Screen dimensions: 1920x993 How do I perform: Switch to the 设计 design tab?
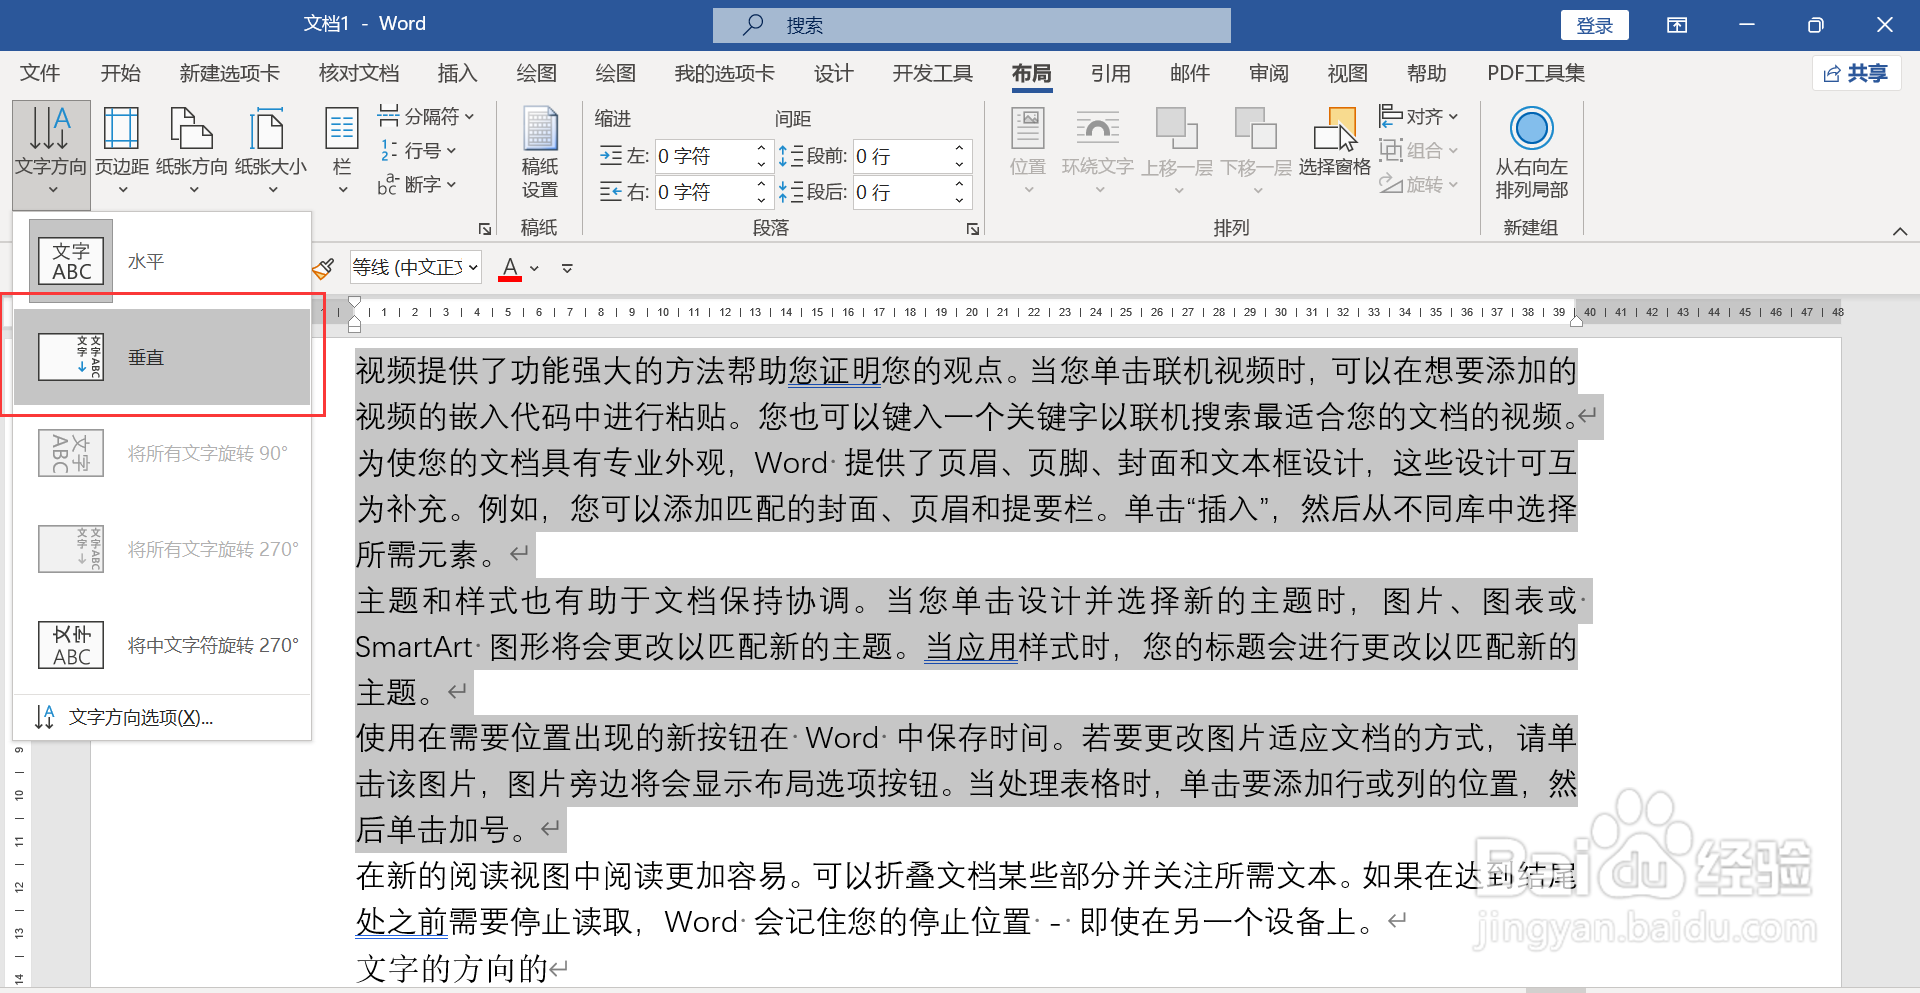pyautogui.click(x=833, y=73)
